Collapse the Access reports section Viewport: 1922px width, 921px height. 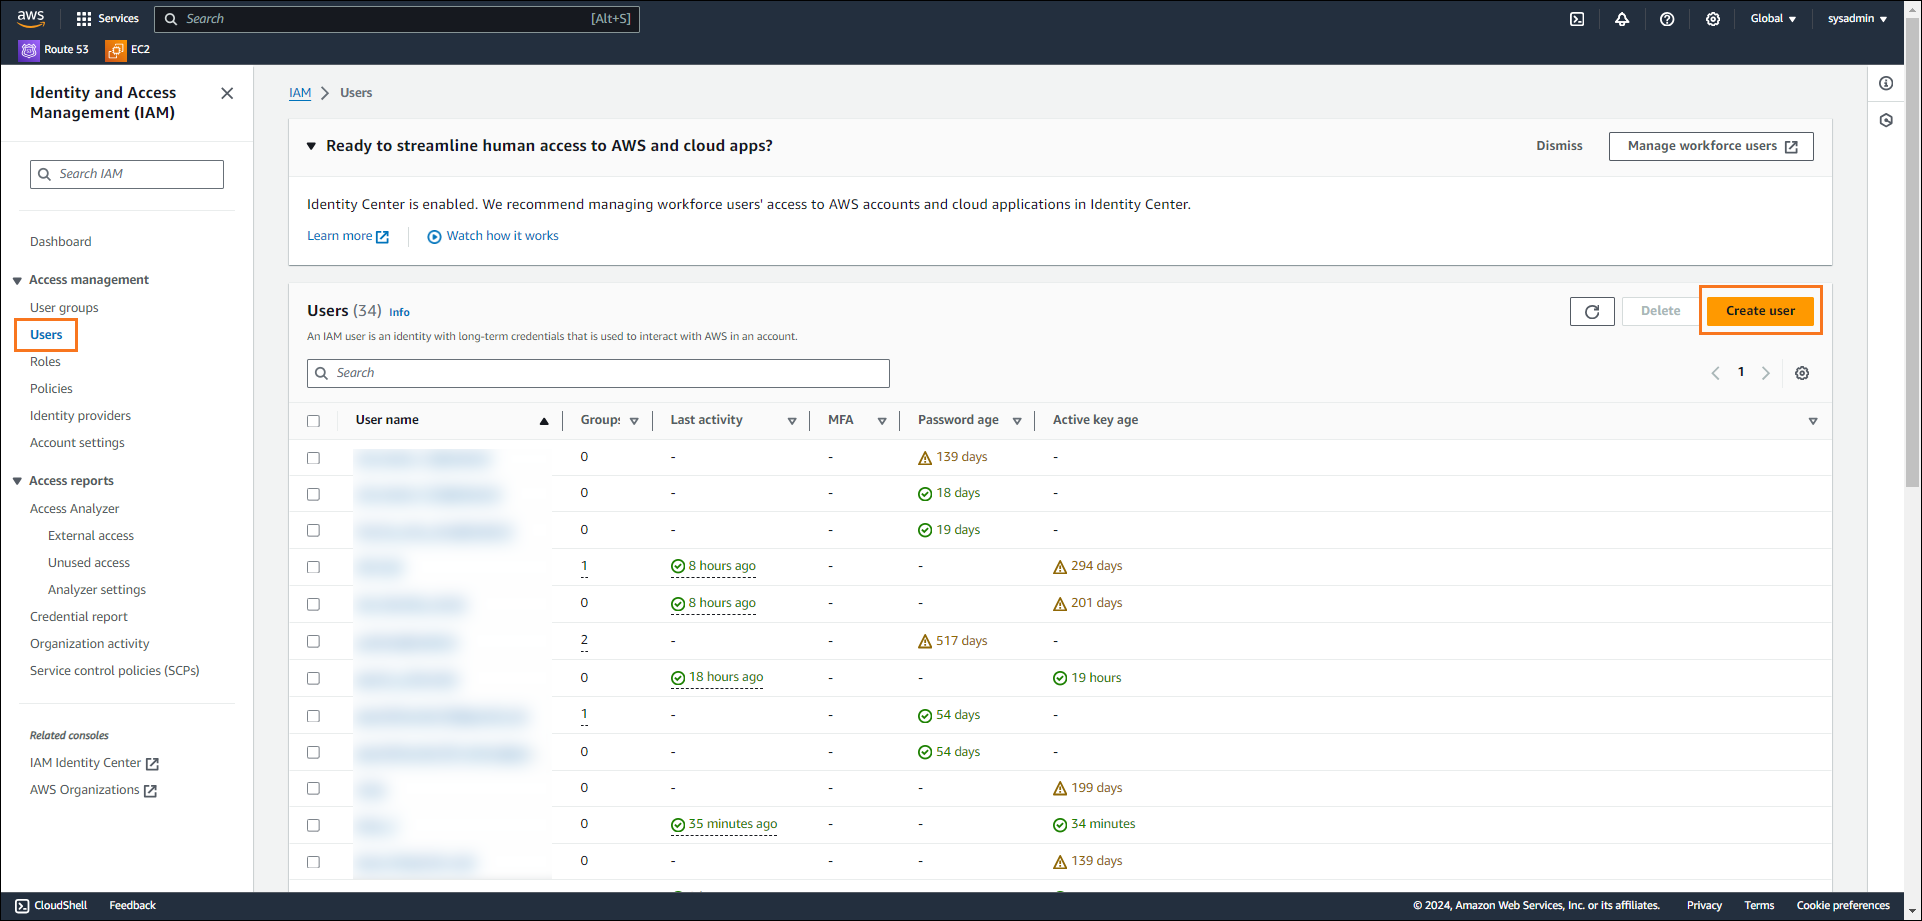point(17,482)
